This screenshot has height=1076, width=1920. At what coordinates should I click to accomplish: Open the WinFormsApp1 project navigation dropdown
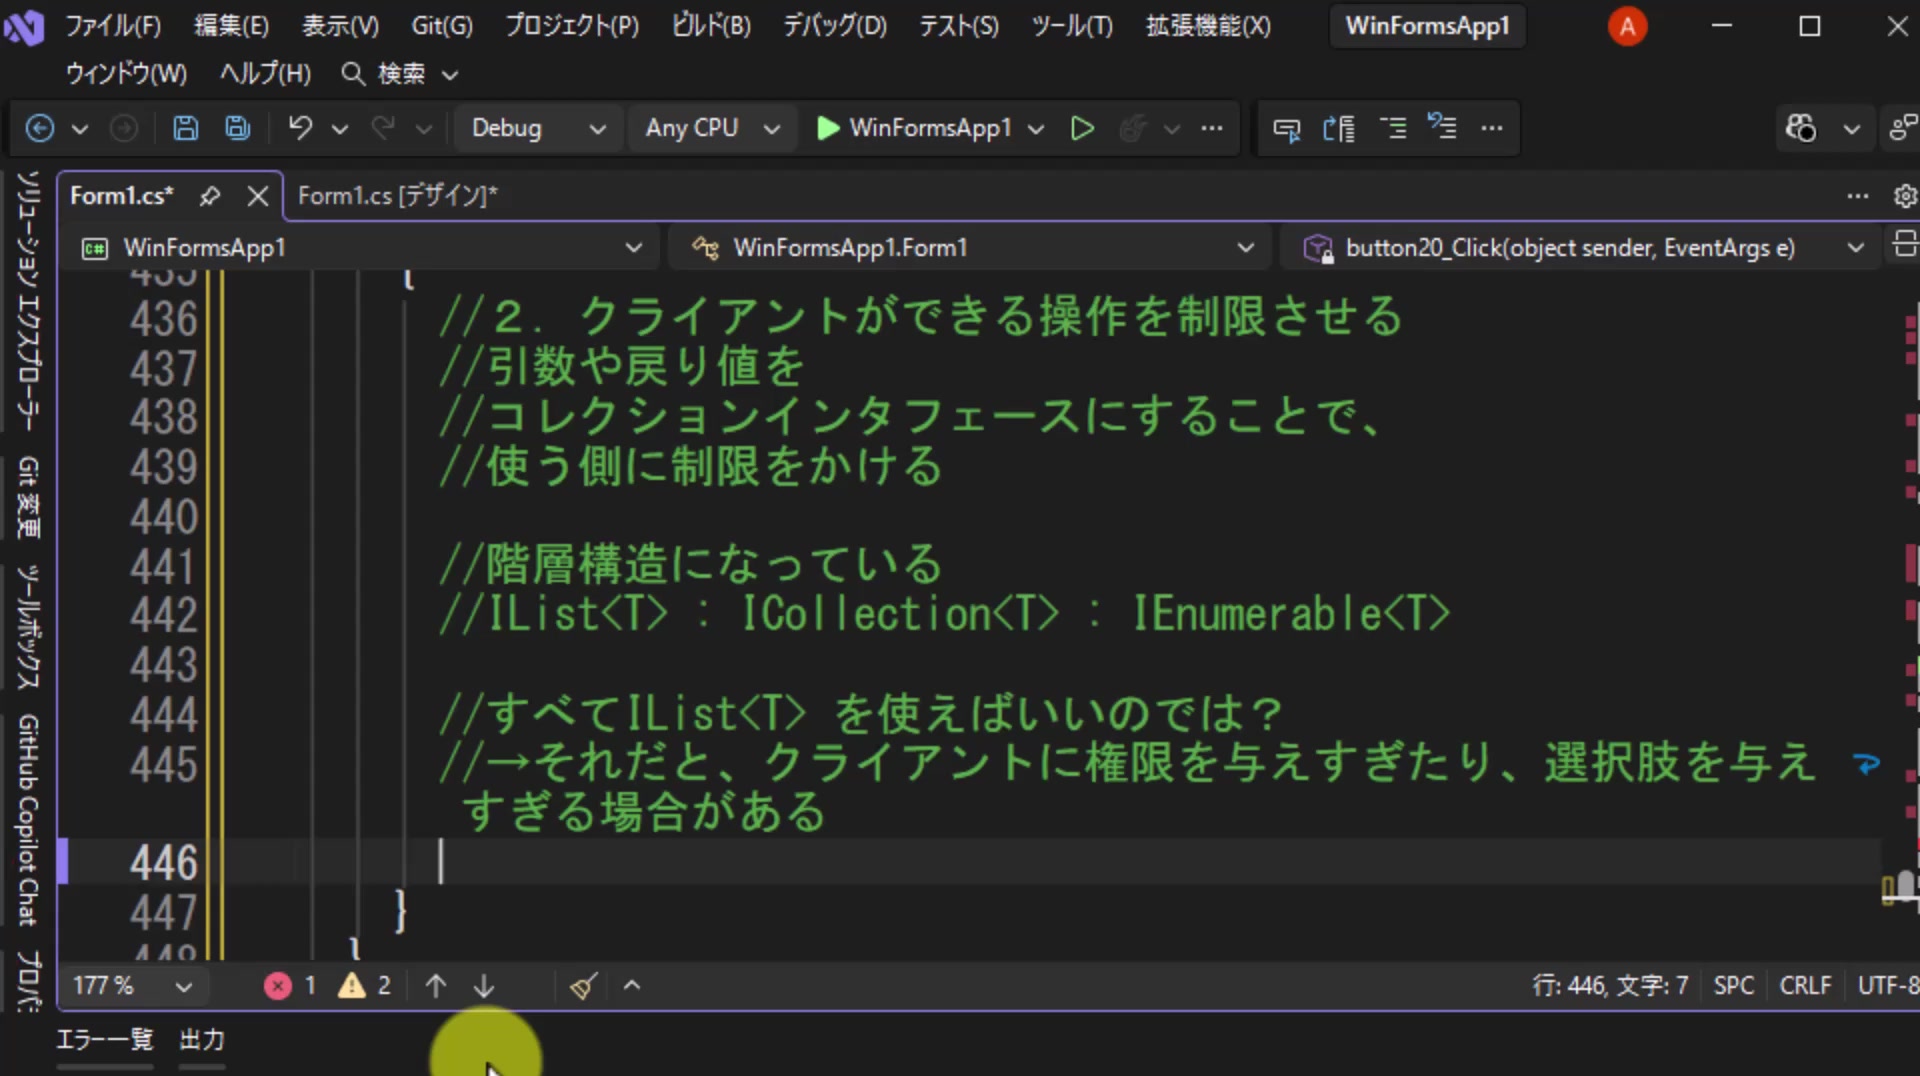click(x=362, y=247)
